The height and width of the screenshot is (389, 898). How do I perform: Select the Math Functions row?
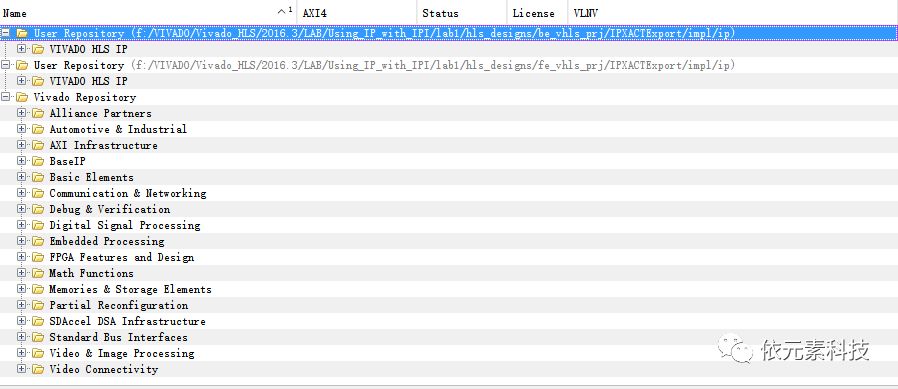(449, 273)
